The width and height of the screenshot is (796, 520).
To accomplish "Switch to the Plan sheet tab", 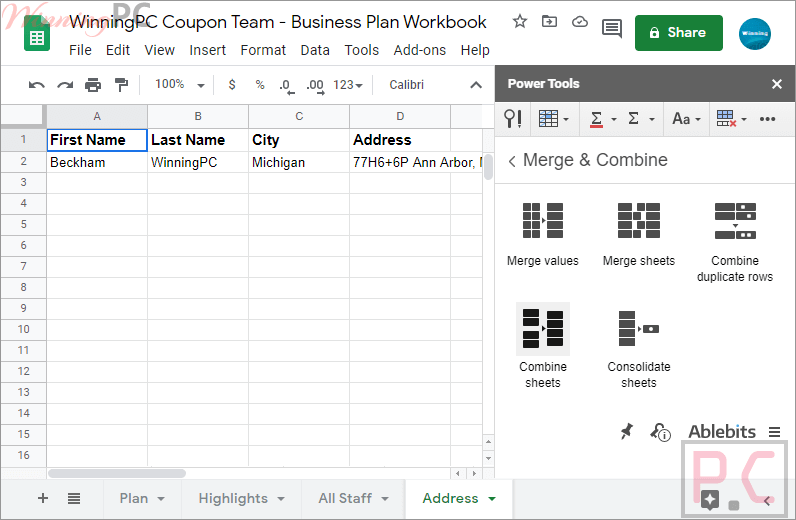I will click(134, 499).
